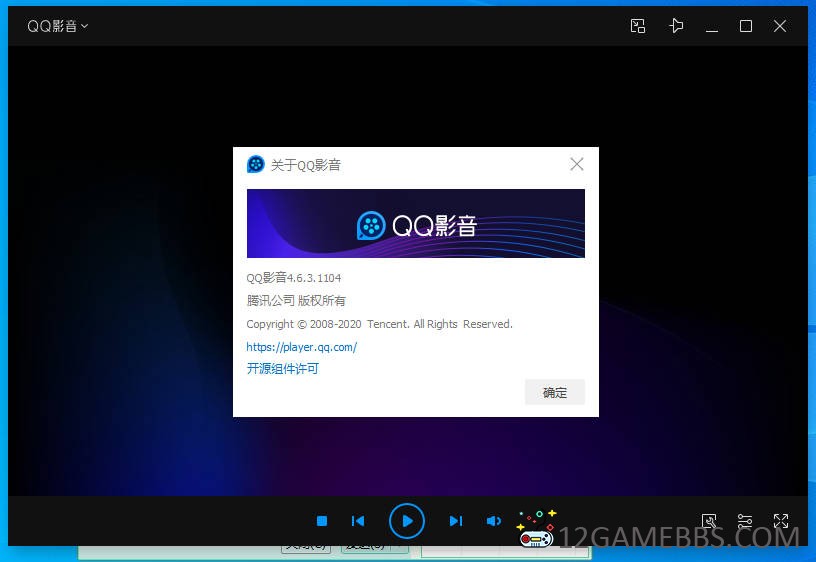The width and height of the screenshot is (816, 562).
Task: Open the https://player.qq.com/ link
Action: tap(302, 347)
